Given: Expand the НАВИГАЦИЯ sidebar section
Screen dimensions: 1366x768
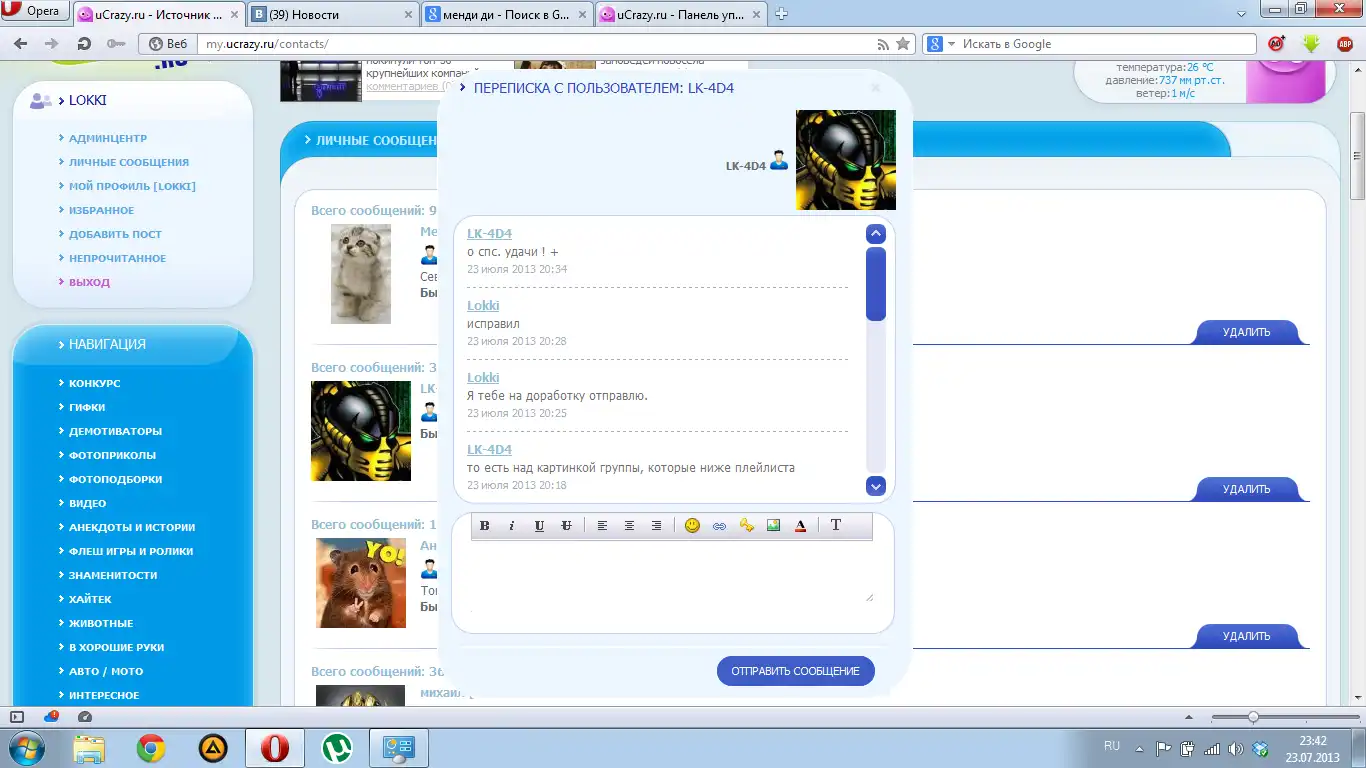Looking at the screenshot, I should (107, 344).
